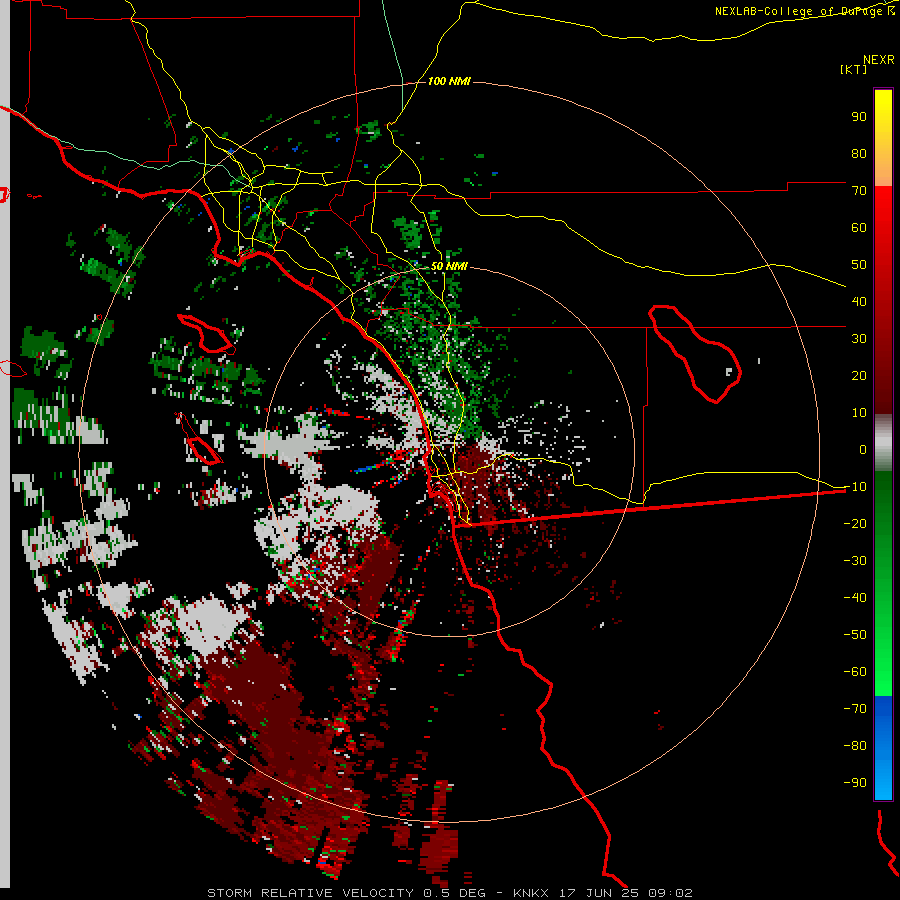Click the 70 value on the velocity scale
Viewport: 900px width, 900px height.
(859, 191)
